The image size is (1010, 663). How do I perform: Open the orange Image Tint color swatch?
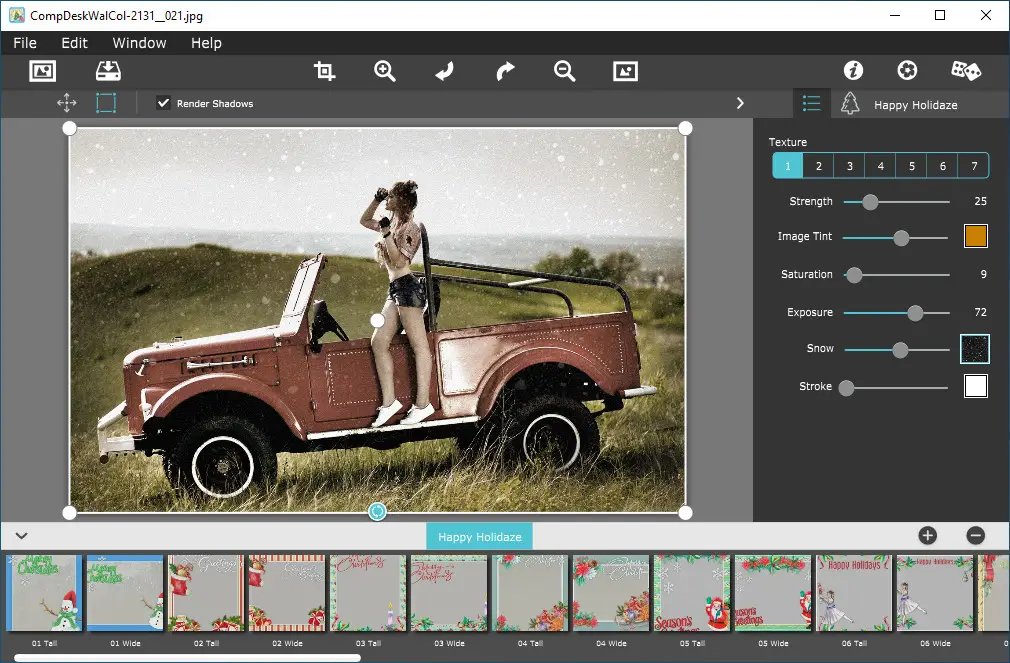[975, 237]
